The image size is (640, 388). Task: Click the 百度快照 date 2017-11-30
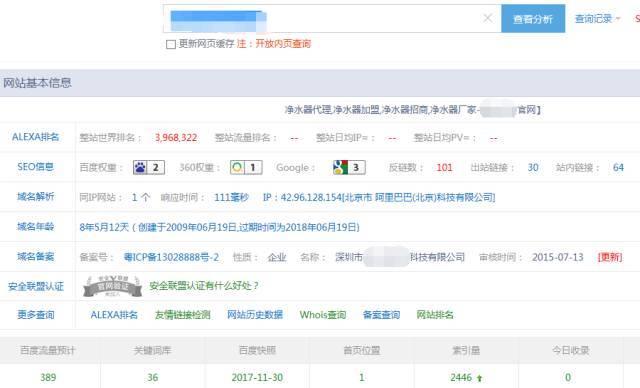tap(257, 377)
